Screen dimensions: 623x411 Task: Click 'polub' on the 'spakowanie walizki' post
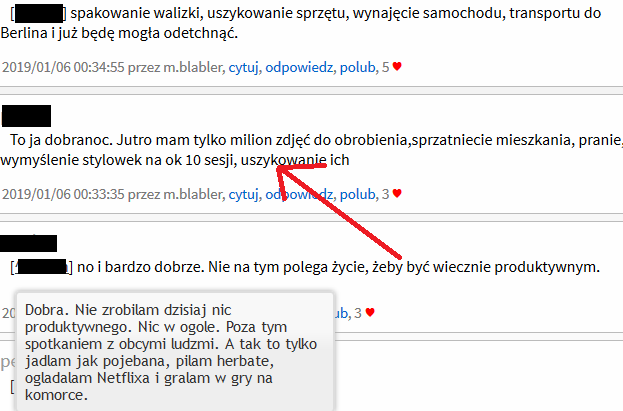(357, 67)
